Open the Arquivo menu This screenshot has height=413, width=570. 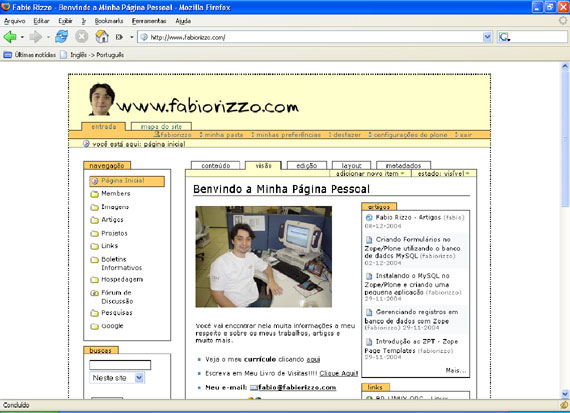15,21
